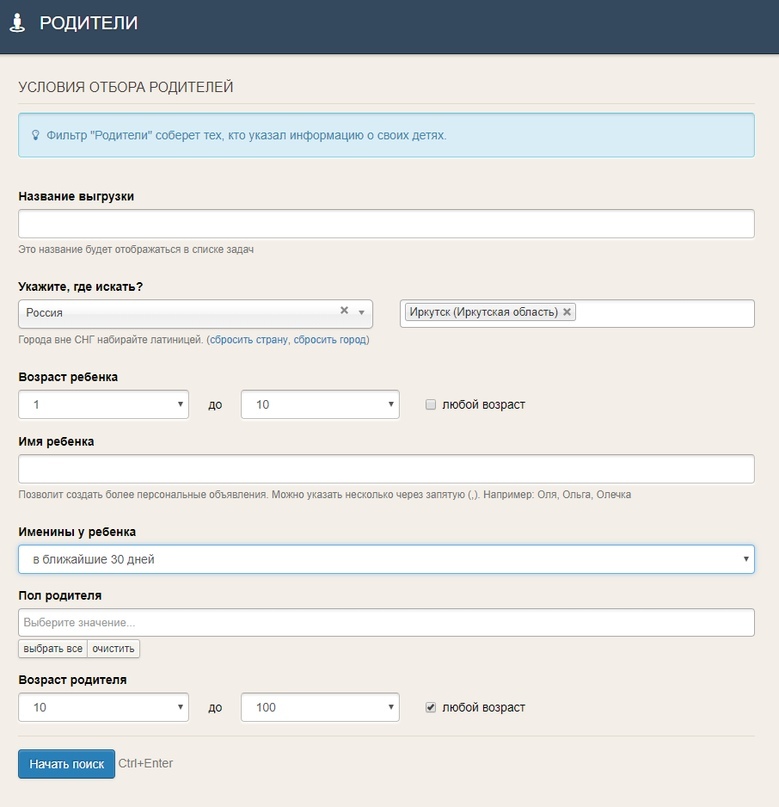Click the сбросить город link
779x807 pixels.
click(330, 340)
